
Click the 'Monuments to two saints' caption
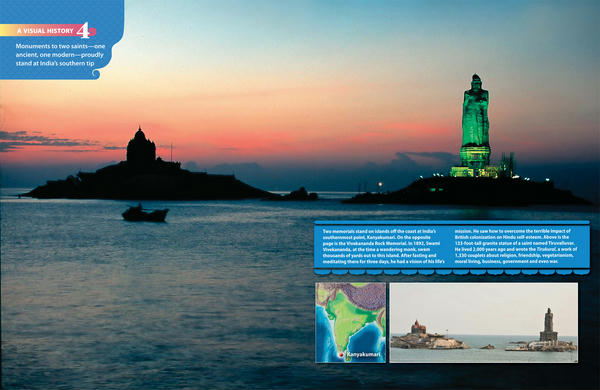pos(60,55)
